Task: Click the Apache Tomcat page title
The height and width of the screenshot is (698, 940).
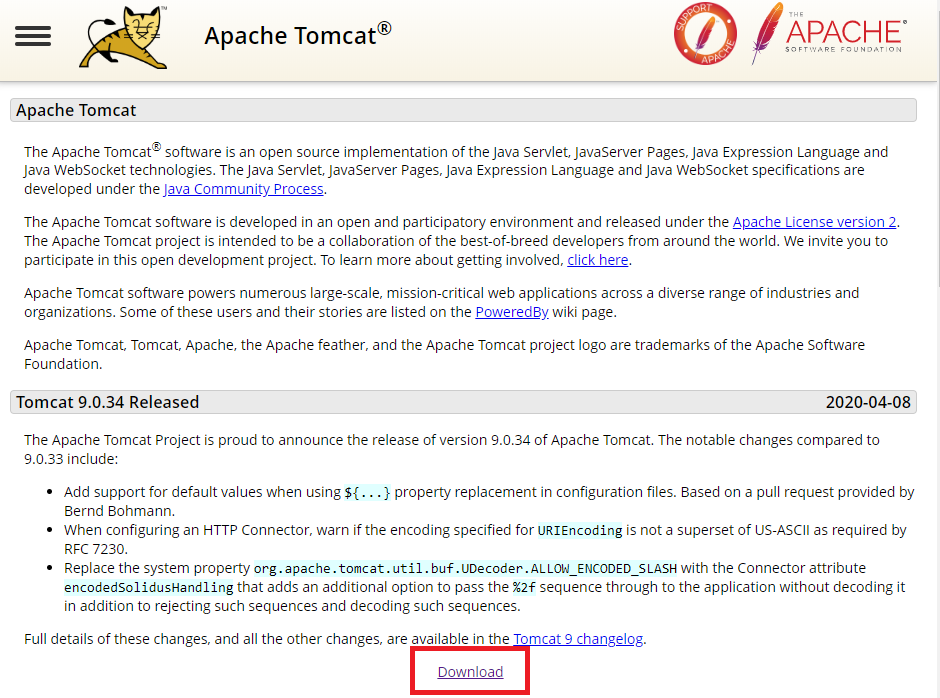Action: 298,35
